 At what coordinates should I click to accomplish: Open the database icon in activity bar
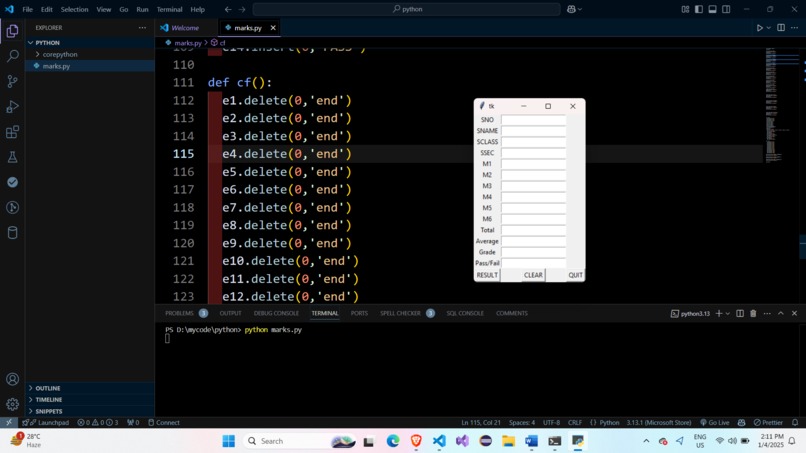coord(12,232)
